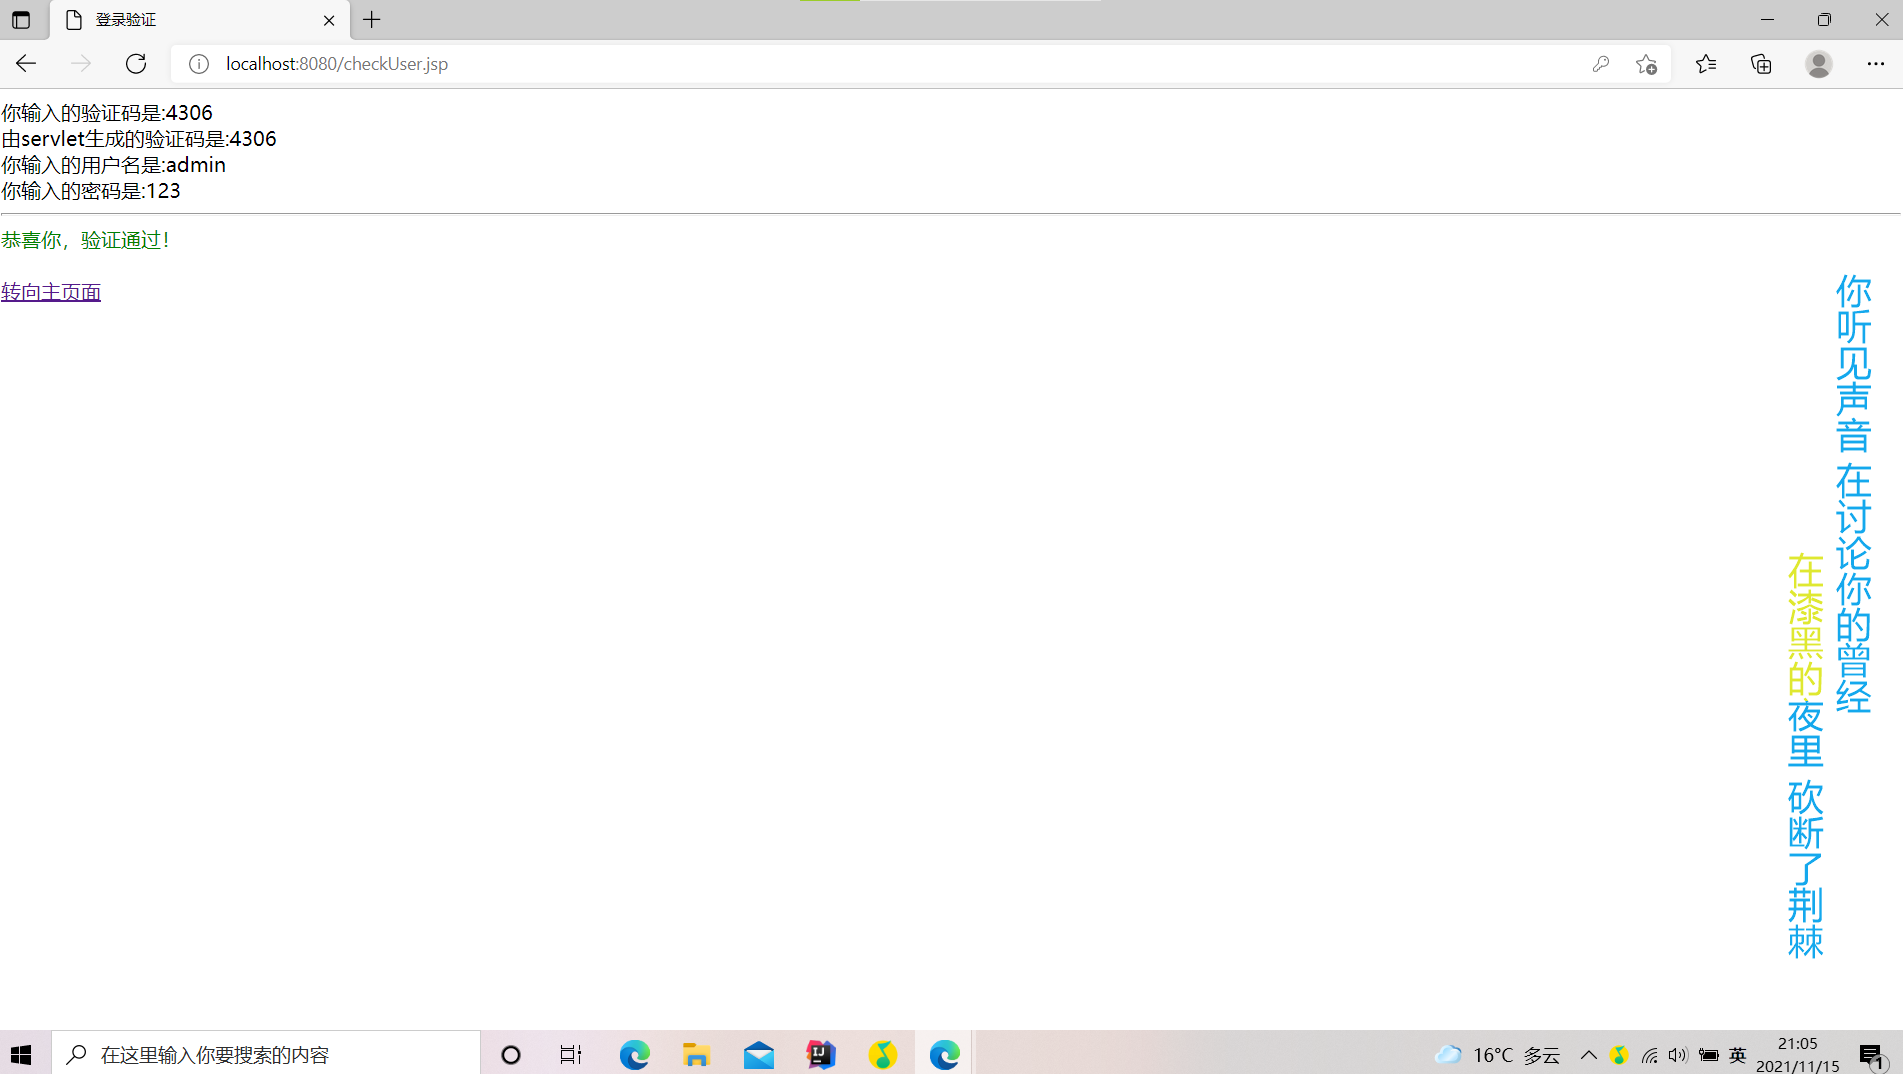Click the taskbar search box
The height and width of the screenshot is (1074, 1903).
[x=266, y=1054]
